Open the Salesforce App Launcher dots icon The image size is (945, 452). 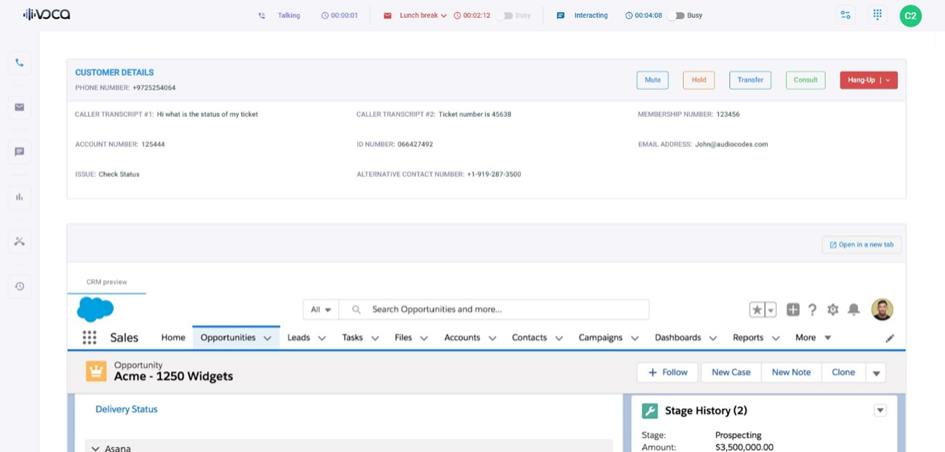tap(90, 338)
